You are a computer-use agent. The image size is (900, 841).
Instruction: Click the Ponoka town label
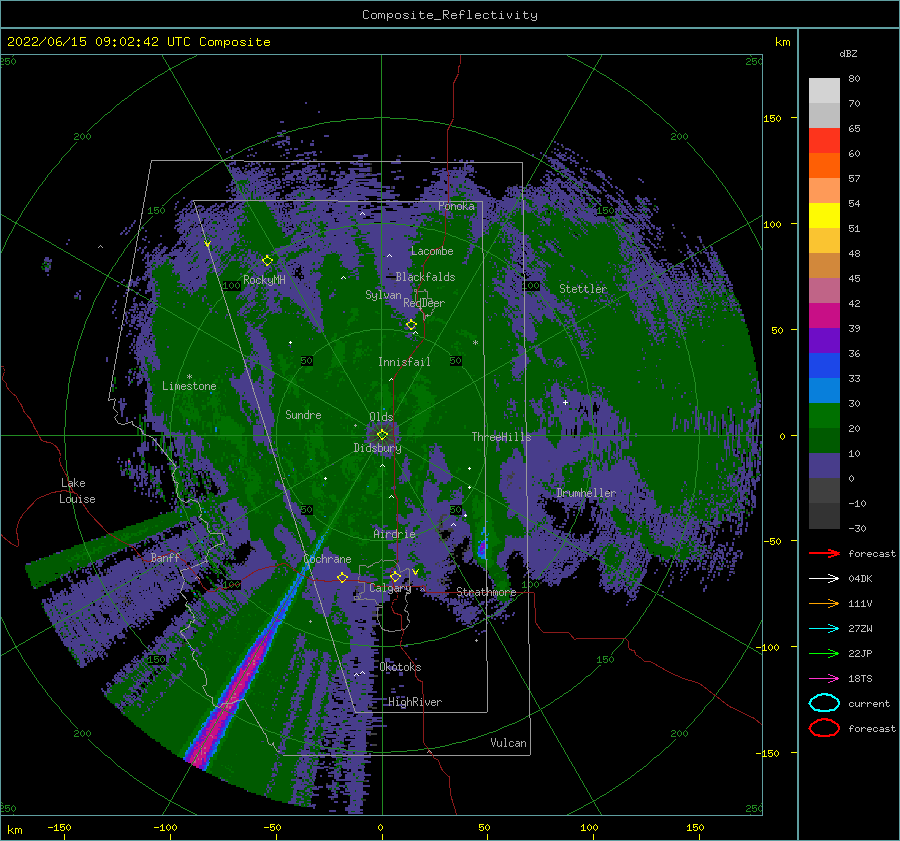pyautogui.click(x=456, y=206)
